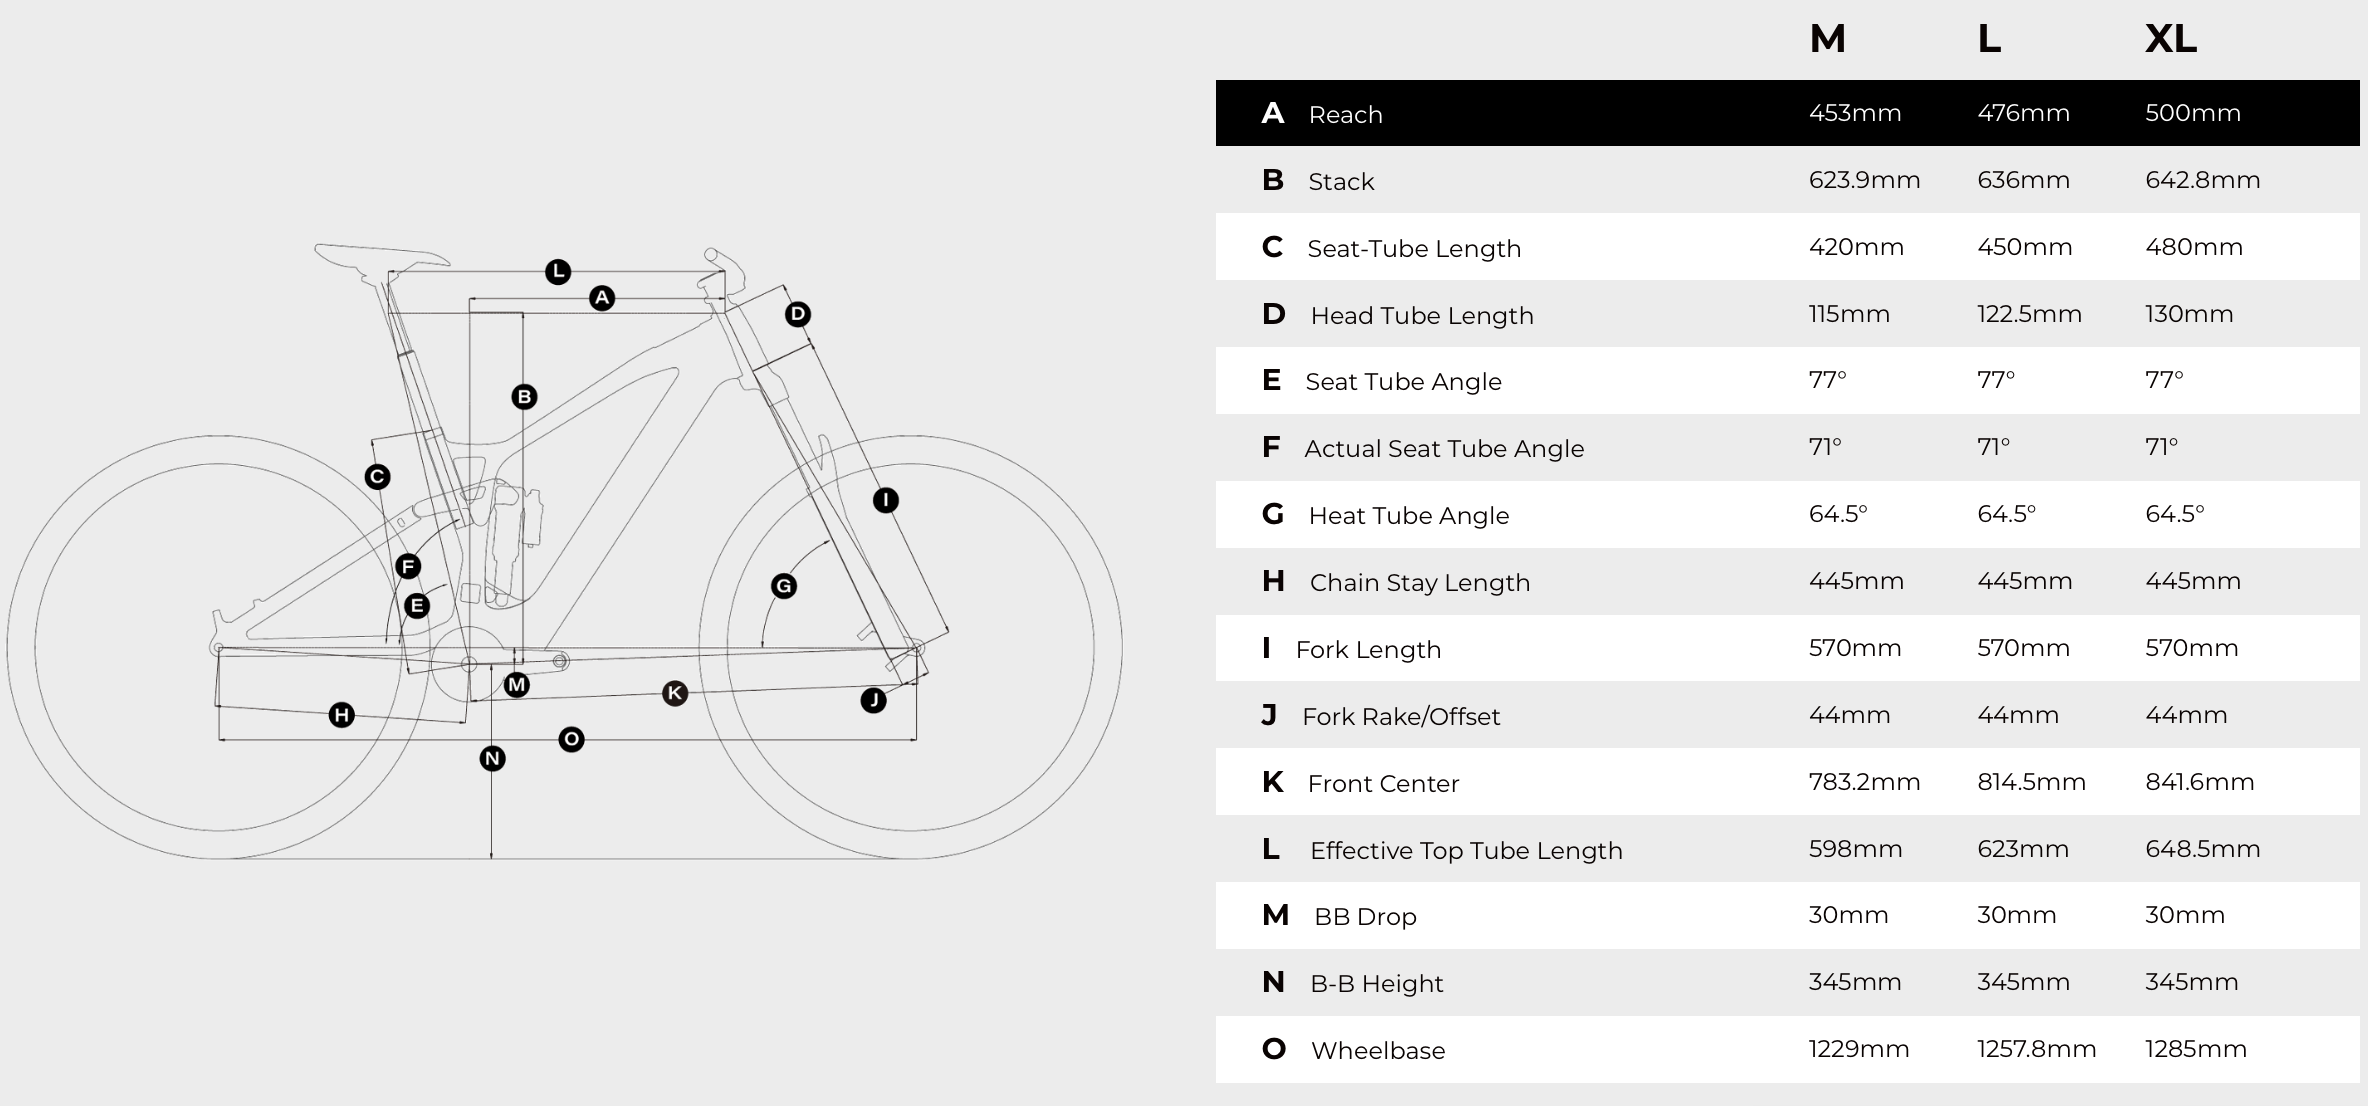Select the BB Drop marker M
Screen dimensions: 2368x1106
[x=517, y=685]
